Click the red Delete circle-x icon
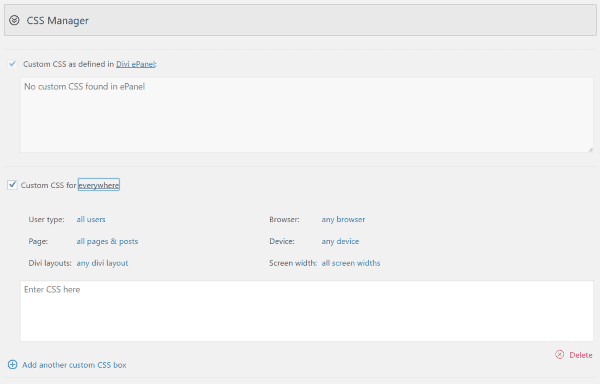The width and height of the screenshot is (600, 384). tap(559, 355)
